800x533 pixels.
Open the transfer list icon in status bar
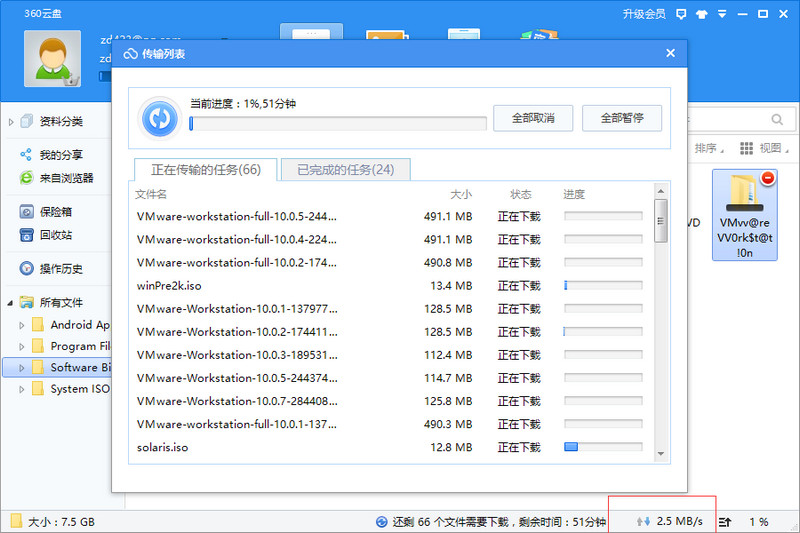coord(725,522)
